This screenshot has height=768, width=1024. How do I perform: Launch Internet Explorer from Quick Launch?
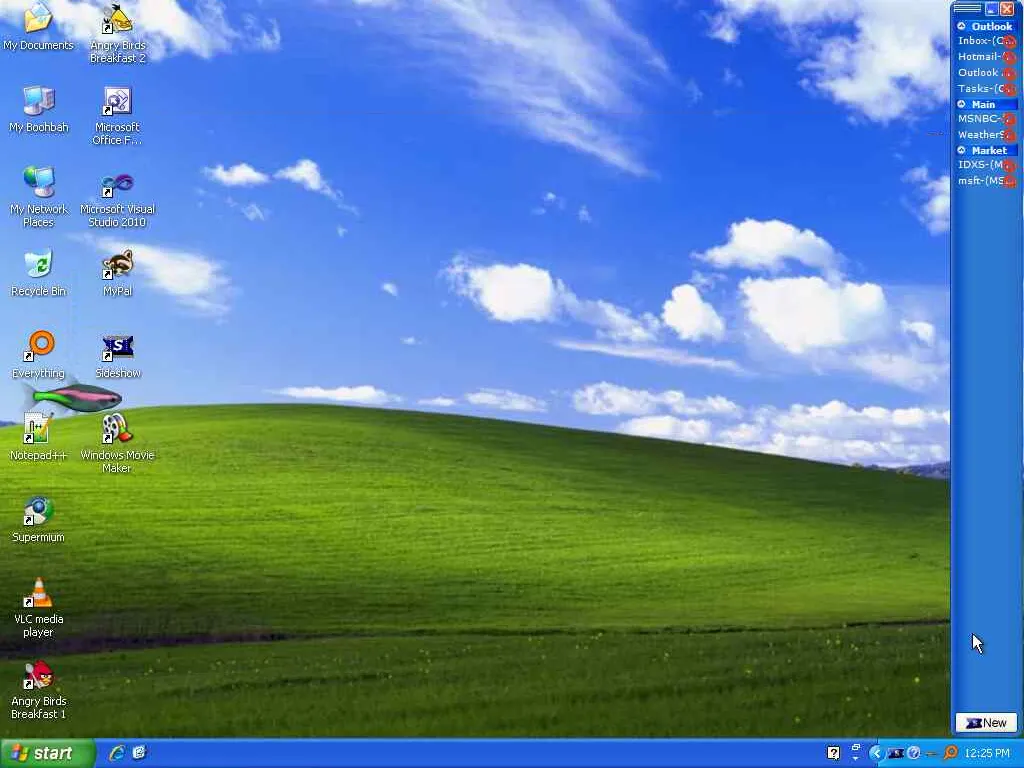[117, 753]
